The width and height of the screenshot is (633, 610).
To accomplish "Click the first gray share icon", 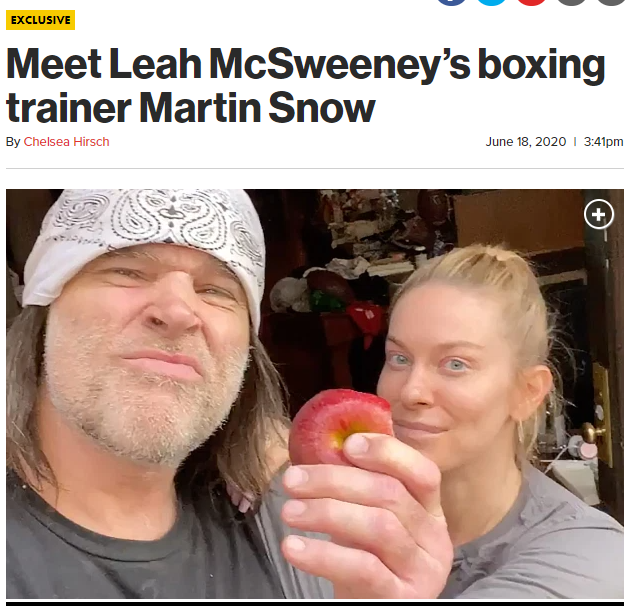I will tap(571, 2).
